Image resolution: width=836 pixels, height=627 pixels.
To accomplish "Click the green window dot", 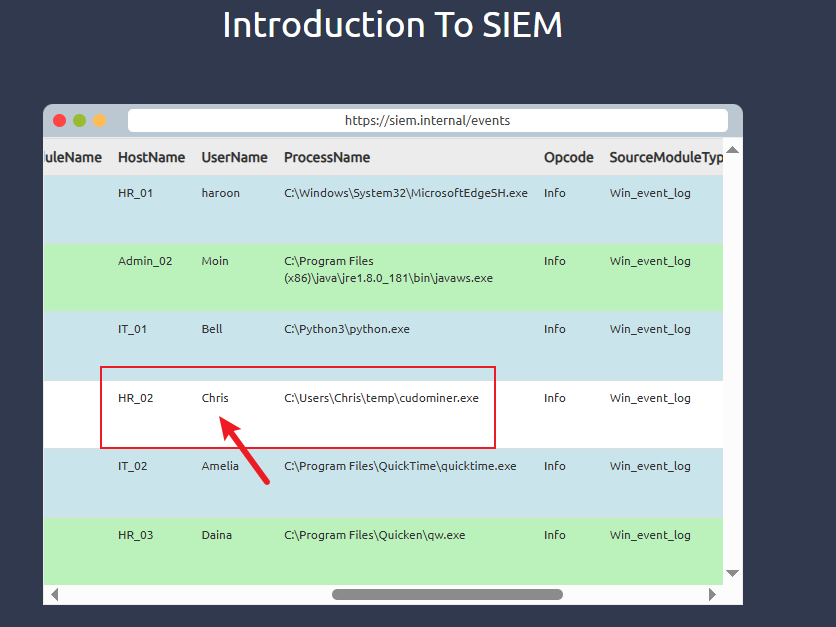I will click(x=79, y=120).
